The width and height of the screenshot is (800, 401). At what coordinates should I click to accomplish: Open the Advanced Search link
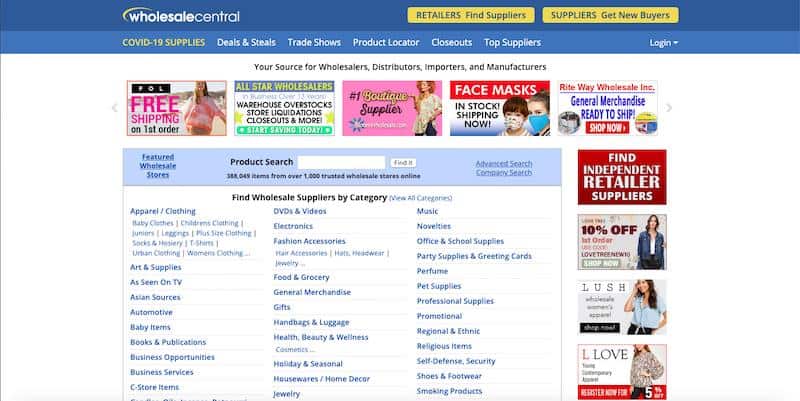504,163
